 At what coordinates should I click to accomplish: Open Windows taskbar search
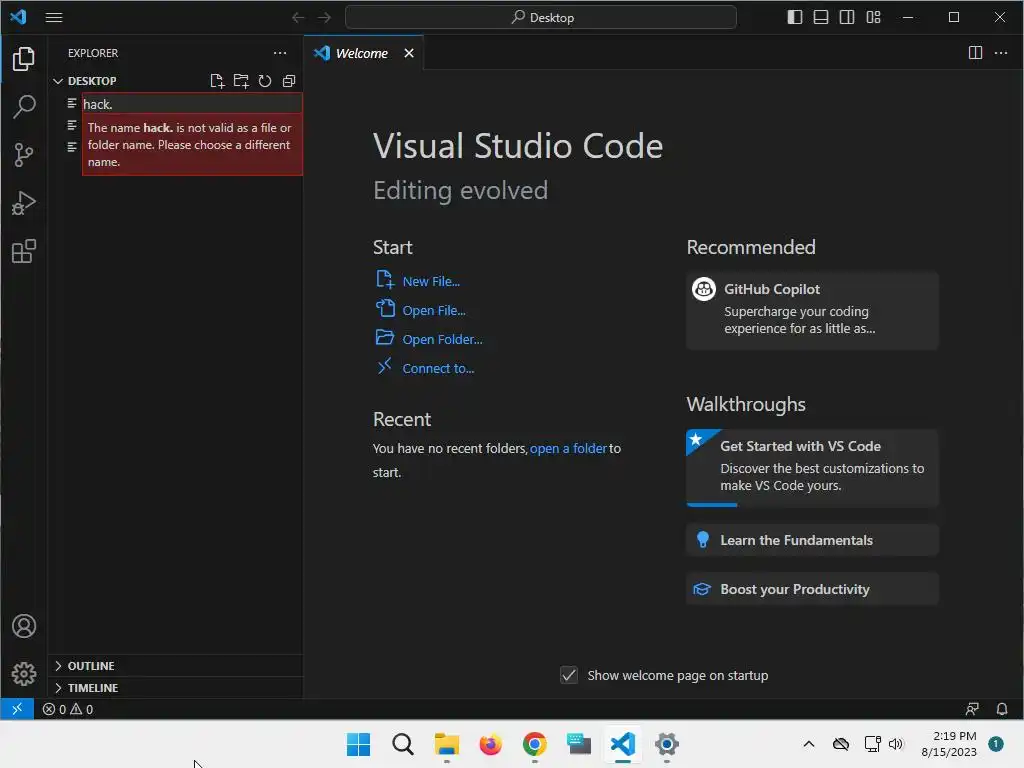pos(402,744)
